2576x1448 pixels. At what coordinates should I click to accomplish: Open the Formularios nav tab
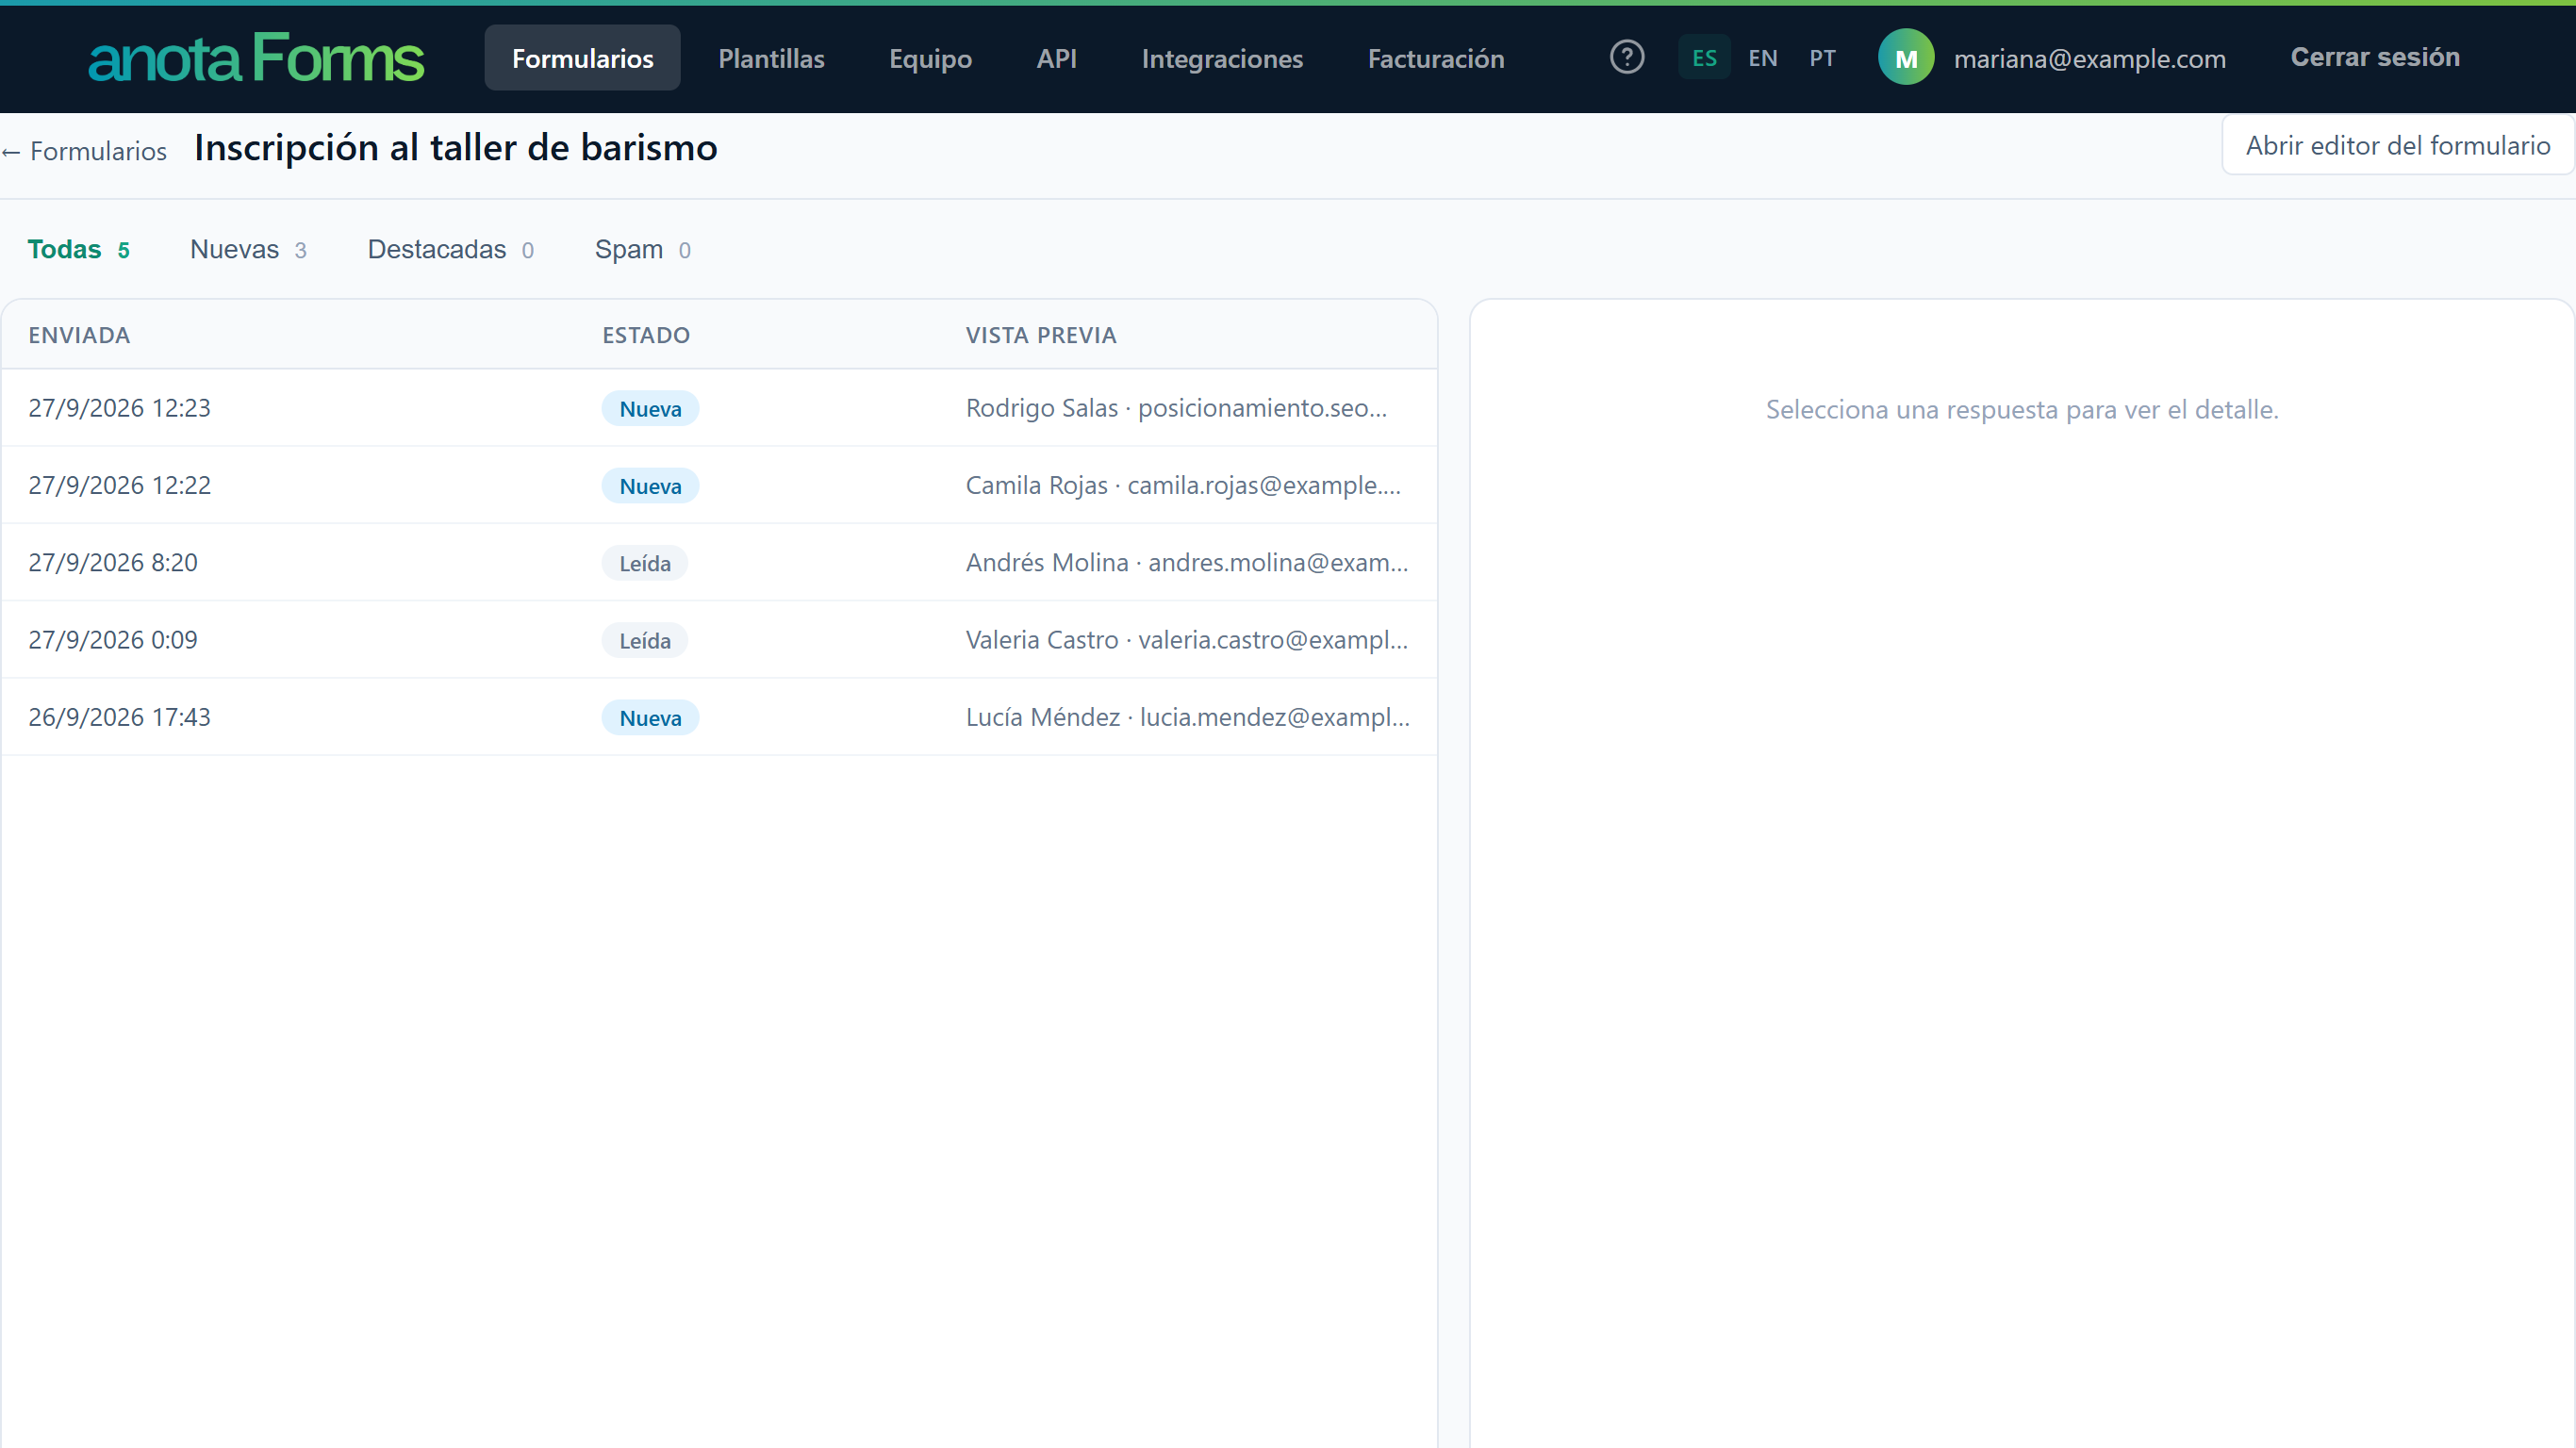click(x=582, y=58)
